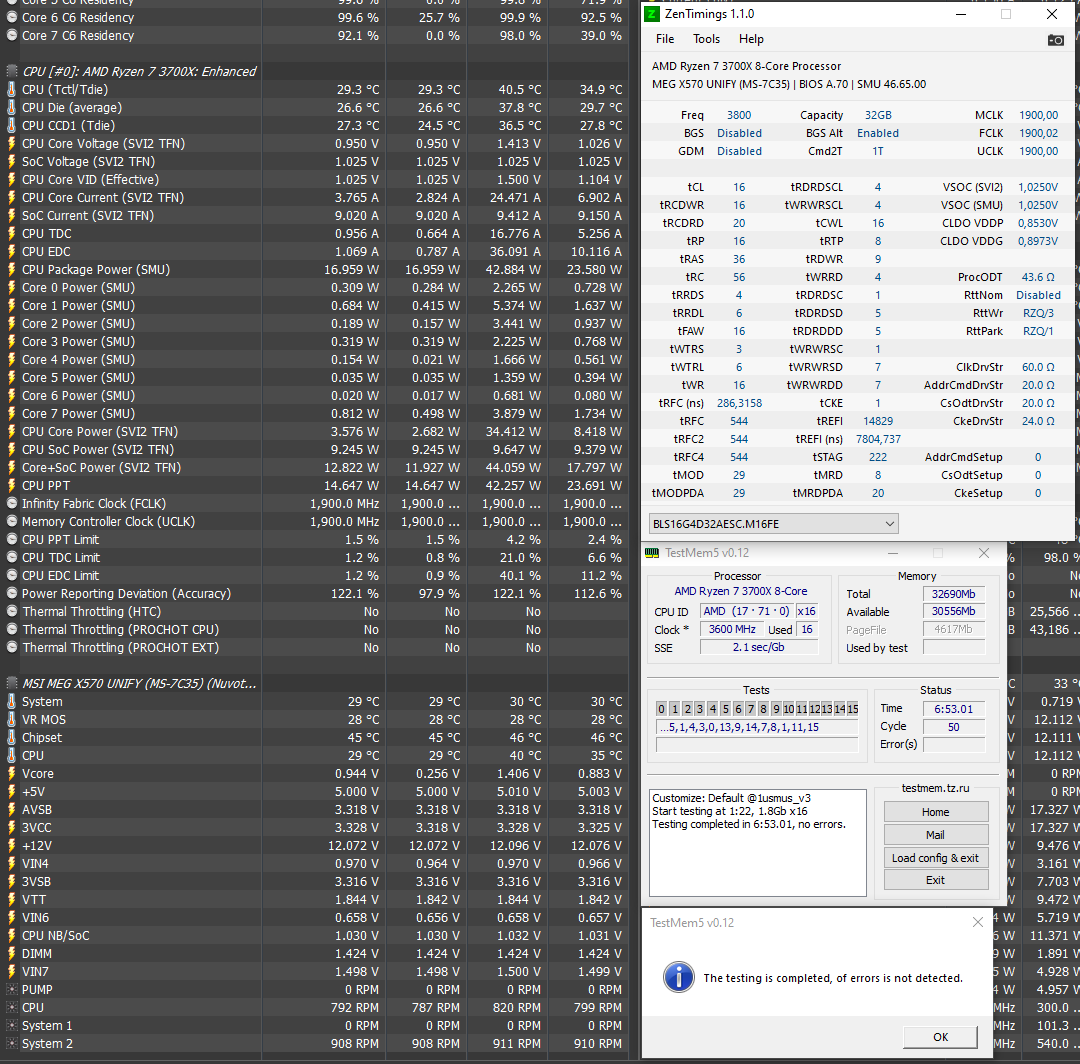Click test number 0 box in Tests
Viewport: 1080px width, 1064px height.
(661, 709)
